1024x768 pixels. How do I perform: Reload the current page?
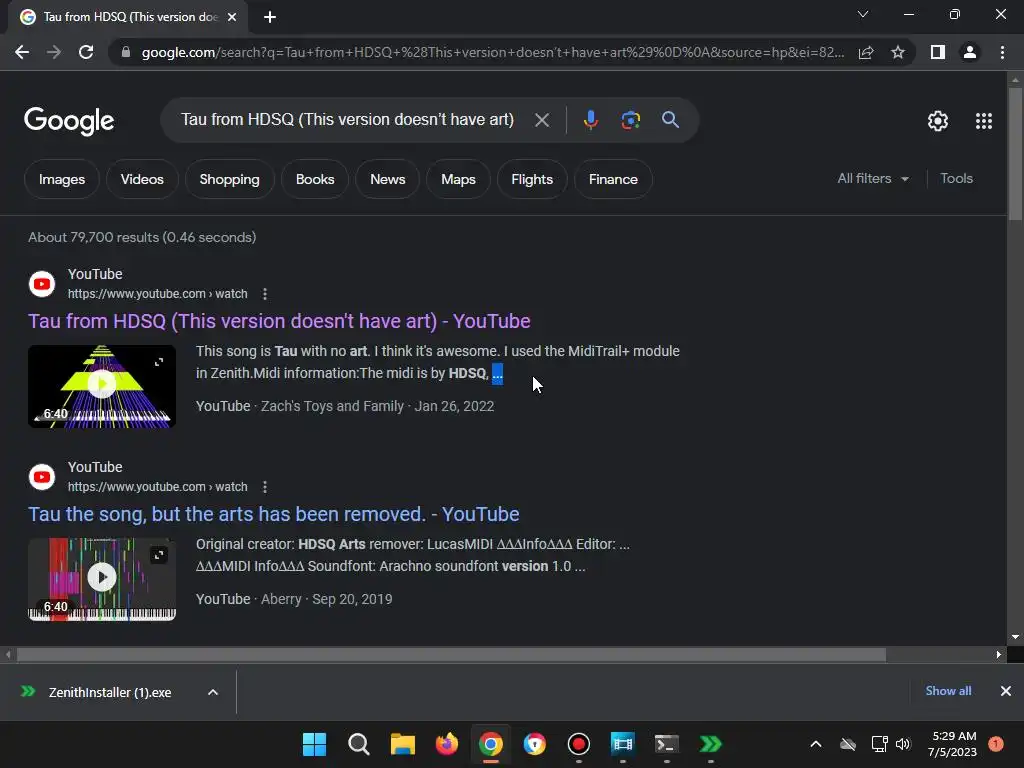(x=86, y=52)
